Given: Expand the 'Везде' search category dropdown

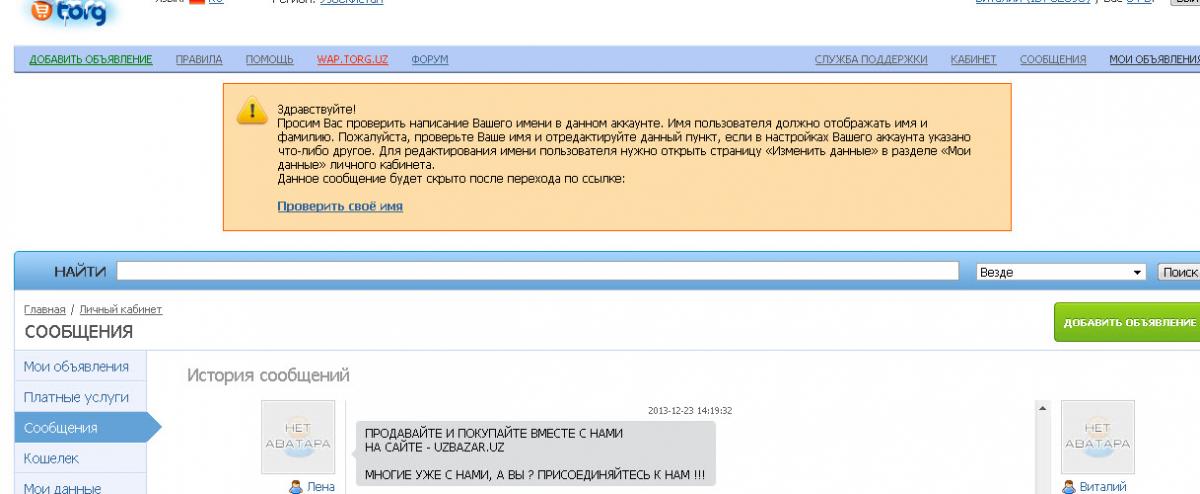Looking at the screenshot, I should (x=1137, y=272).
